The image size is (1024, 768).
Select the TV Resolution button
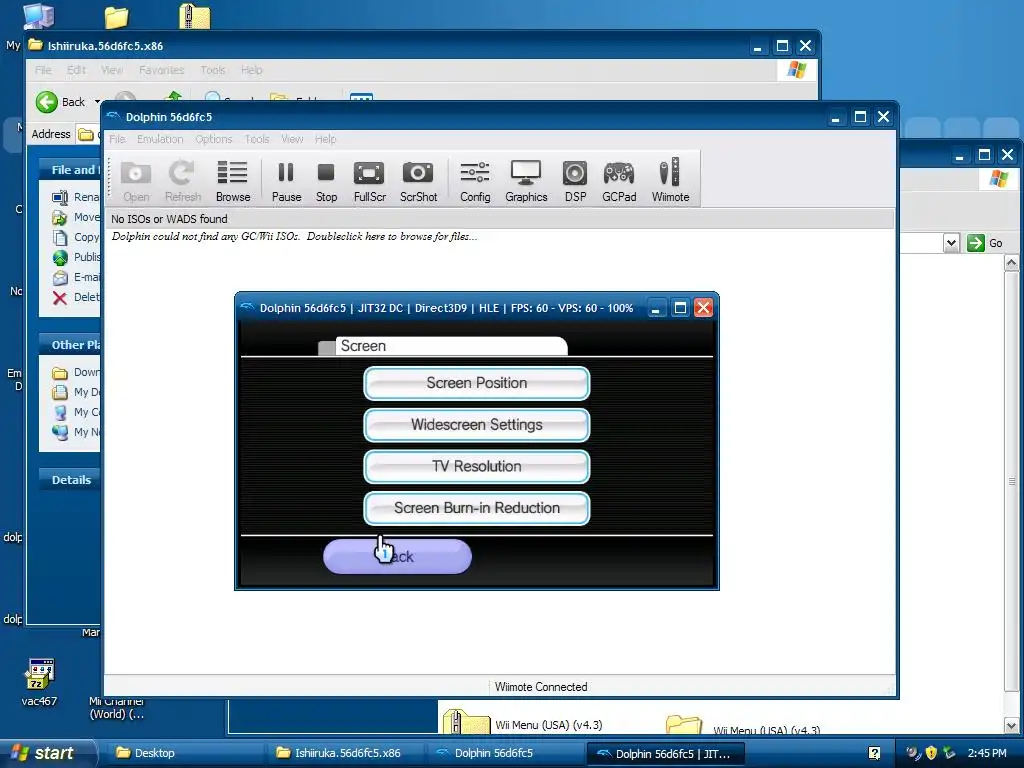pyautogui.click(x=477, y=467)
